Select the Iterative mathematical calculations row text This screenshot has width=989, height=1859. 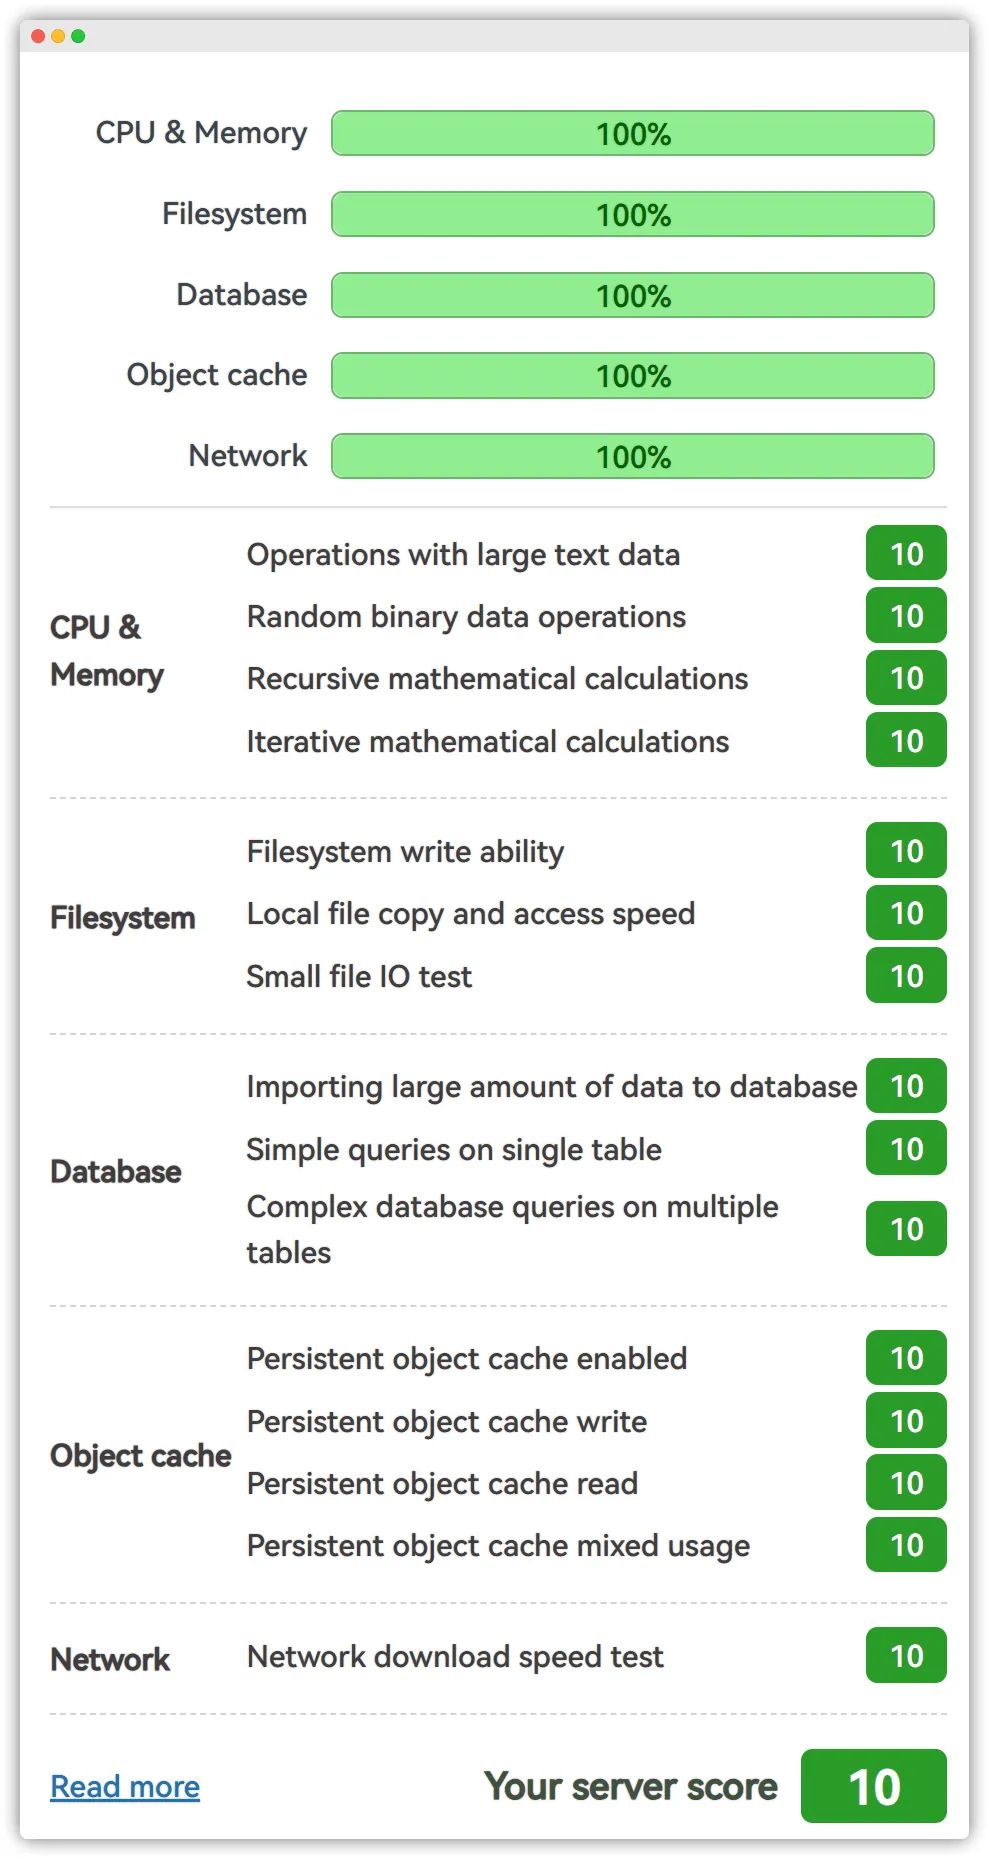coord(488,741)
